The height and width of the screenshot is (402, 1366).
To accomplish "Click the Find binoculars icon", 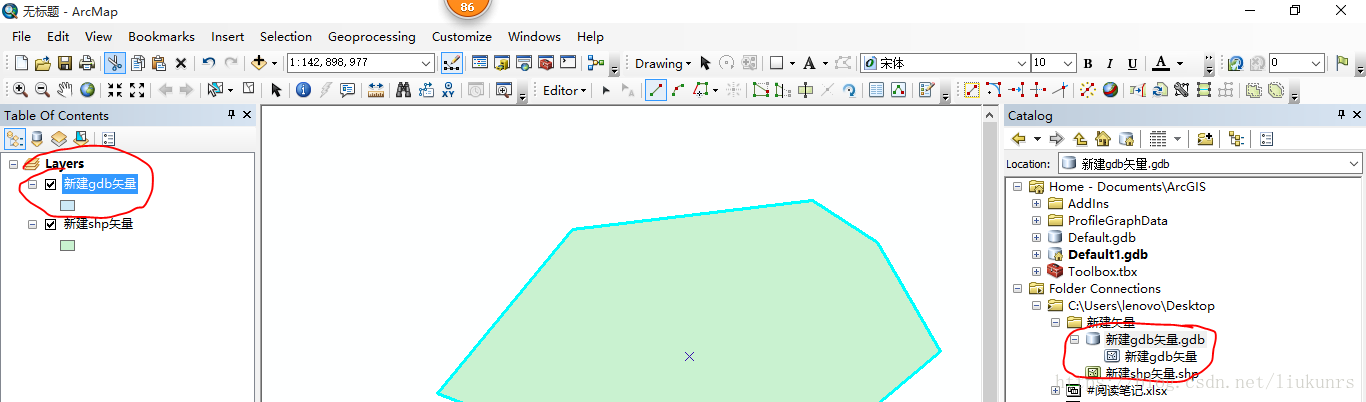I will (x=404, y=90).
